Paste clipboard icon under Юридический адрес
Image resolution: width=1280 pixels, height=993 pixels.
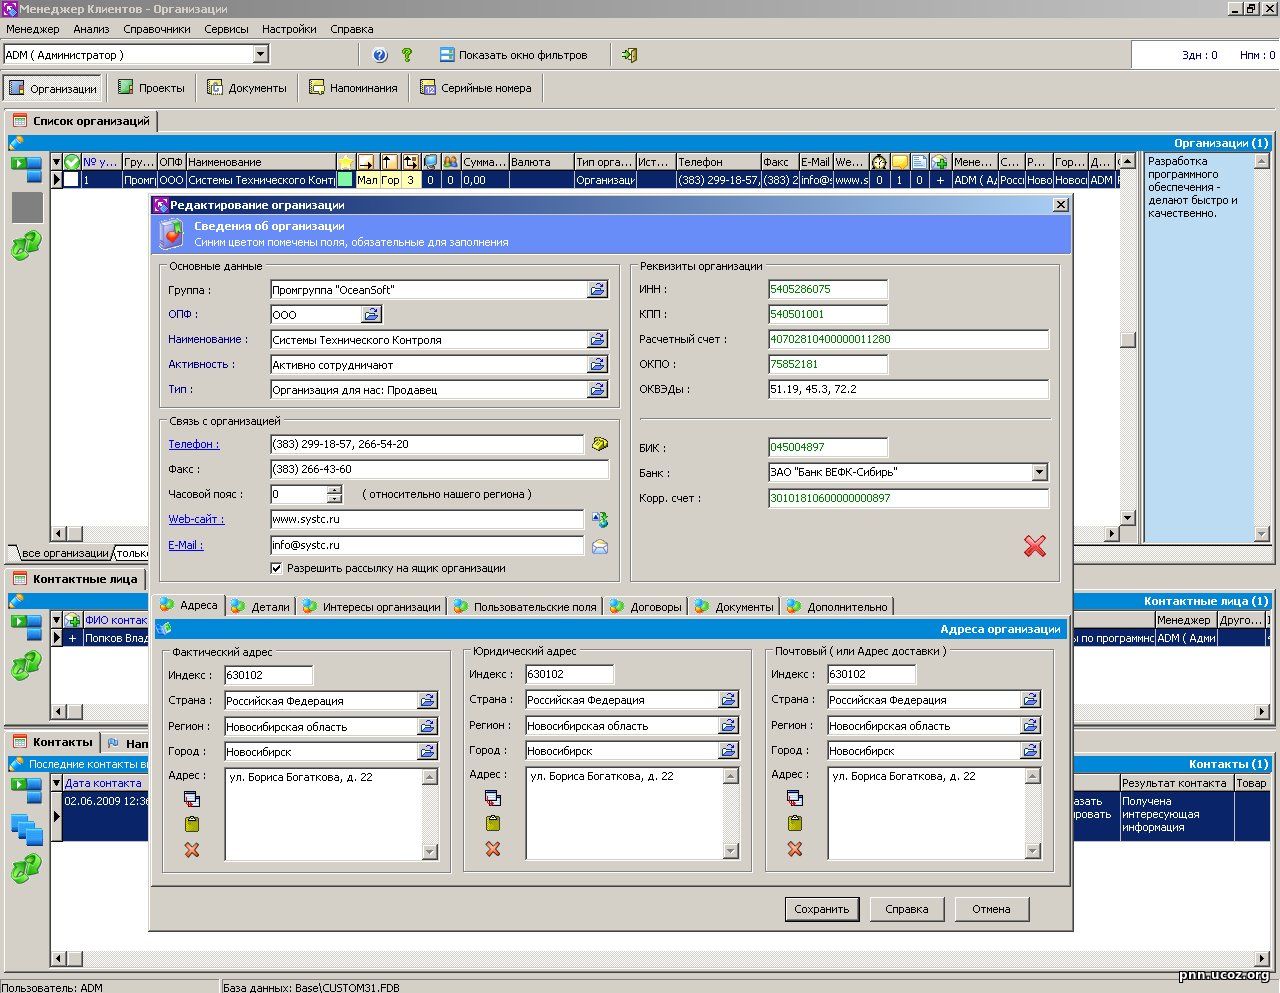pos(493,823)
